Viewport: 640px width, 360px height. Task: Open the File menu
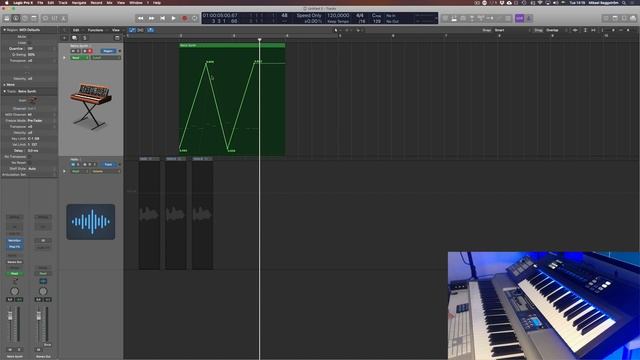(40, 2)
